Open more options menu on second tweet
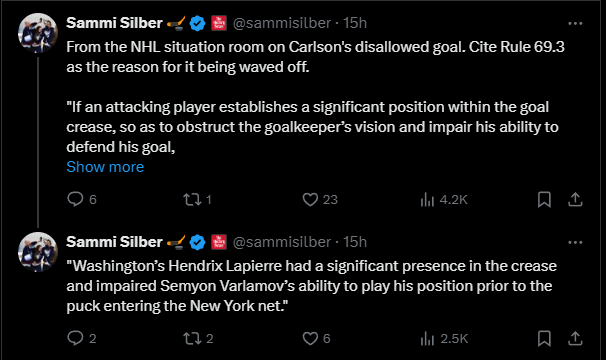The width and height of the screenshot is (606, 360). [575, 242]
